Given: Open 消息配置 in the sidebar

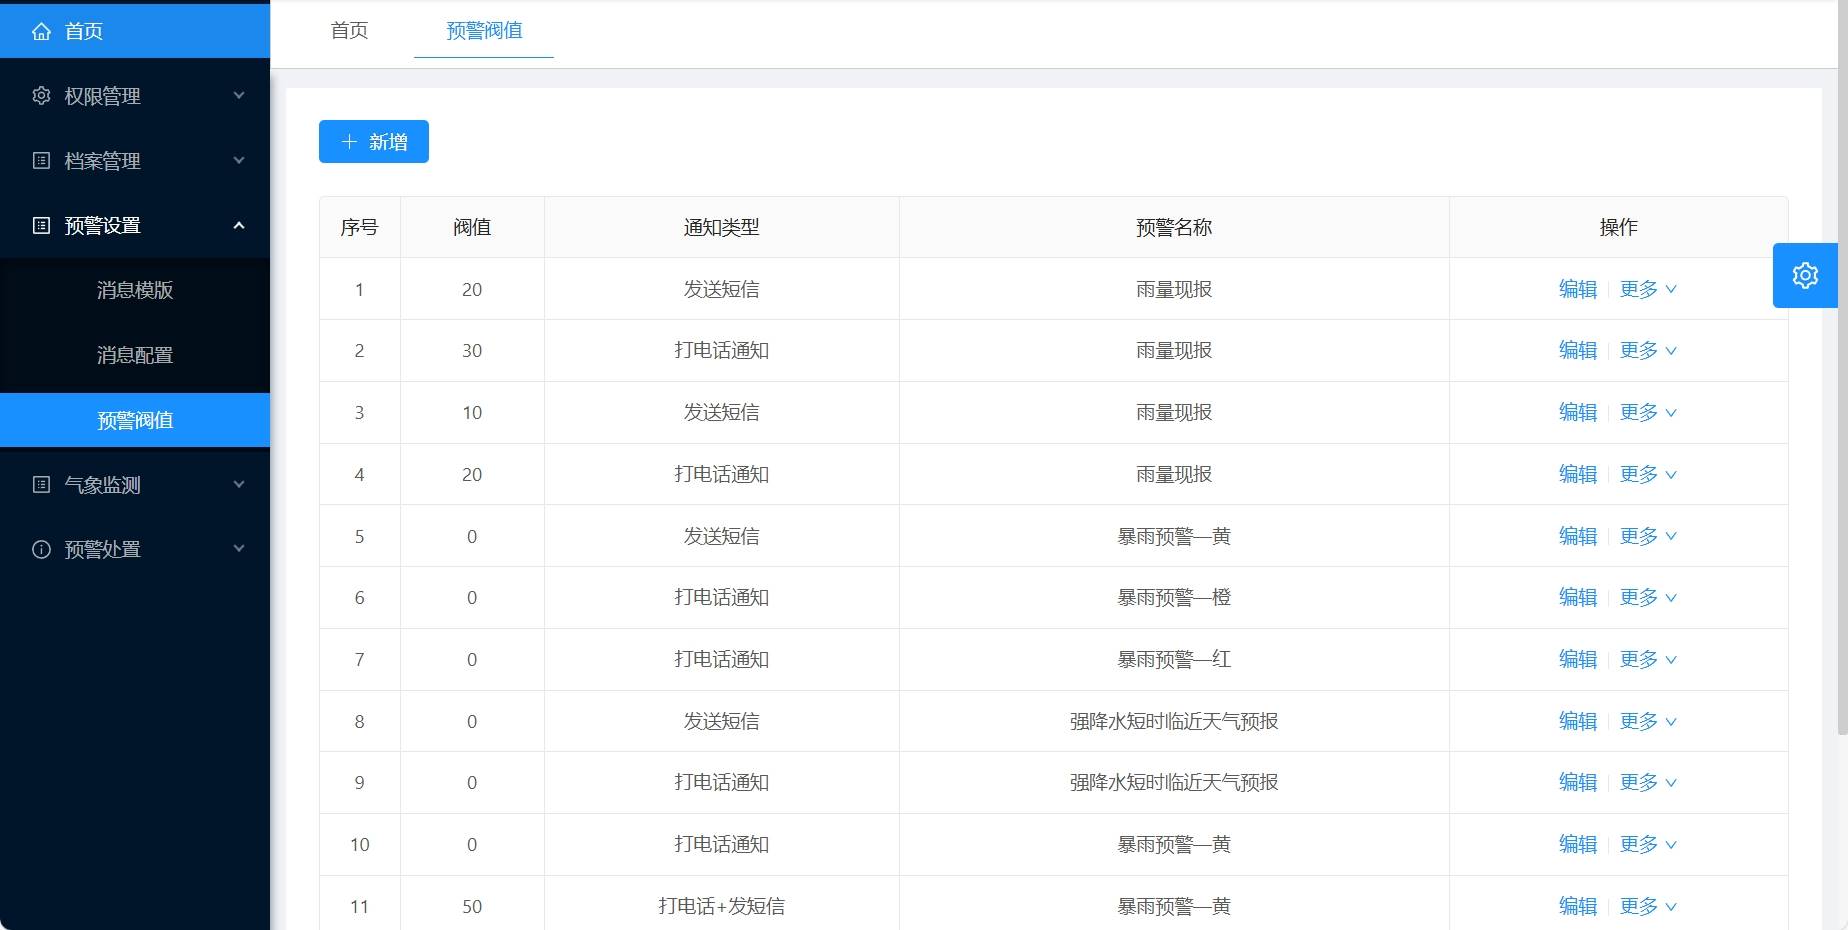Looking at the screenshot, I should pos(135,356).
